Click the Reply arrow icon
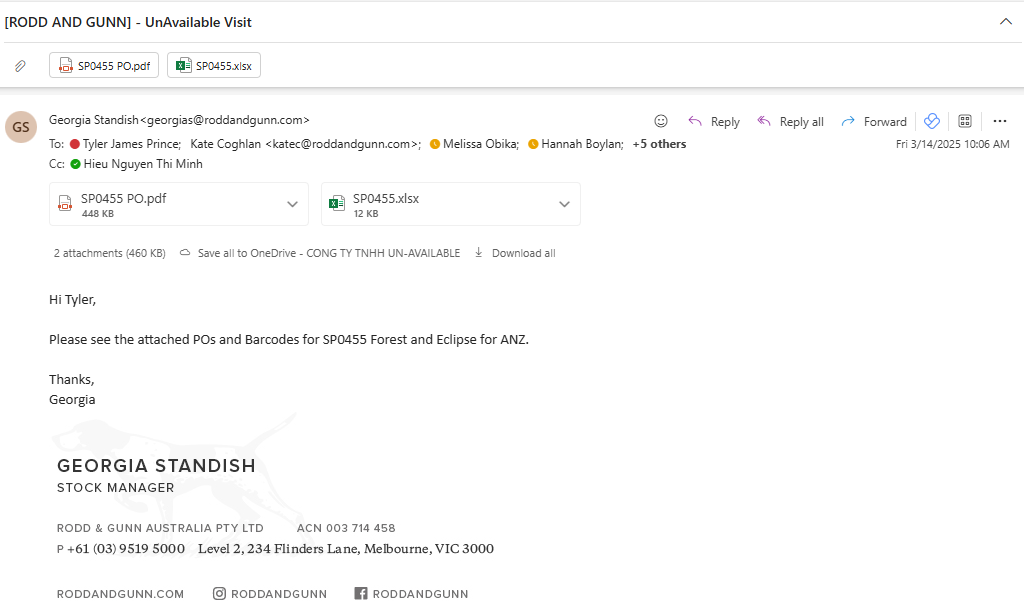The width and height of the screenshot is (1024, 609). coord(695,121)
